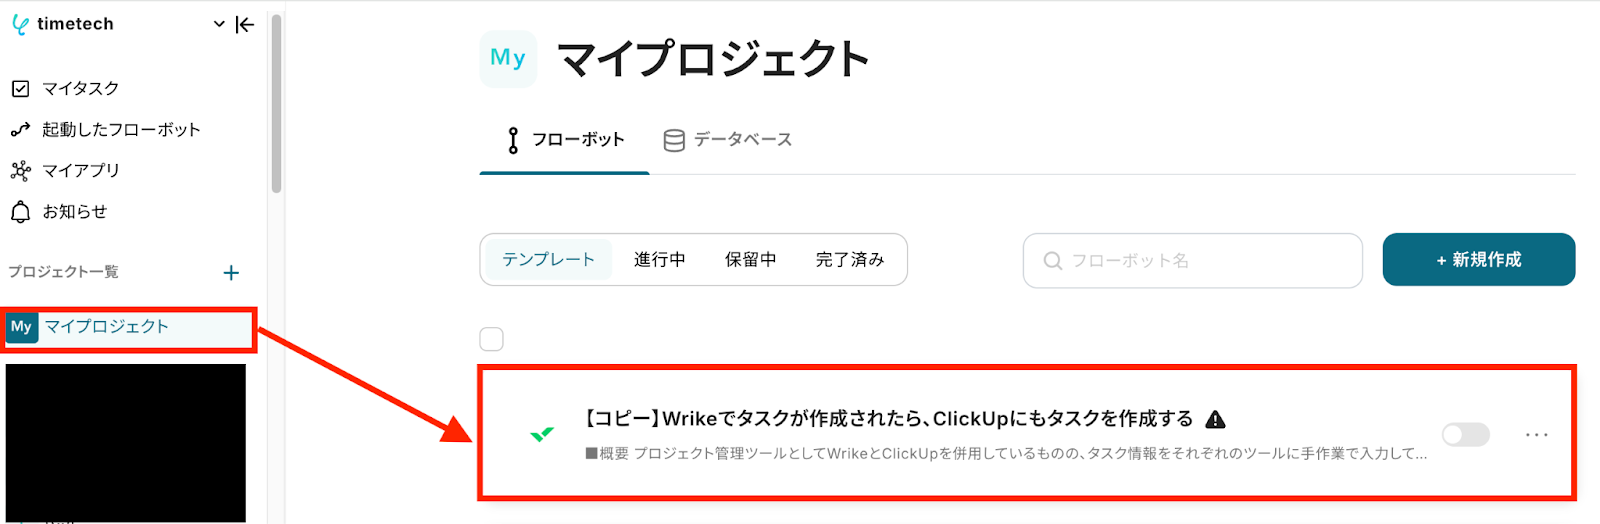The width and height of the screenshot is (1600, 524).
Task: Click the warning triangle on the Wrike flow
Action: [x=1215, y=419]
